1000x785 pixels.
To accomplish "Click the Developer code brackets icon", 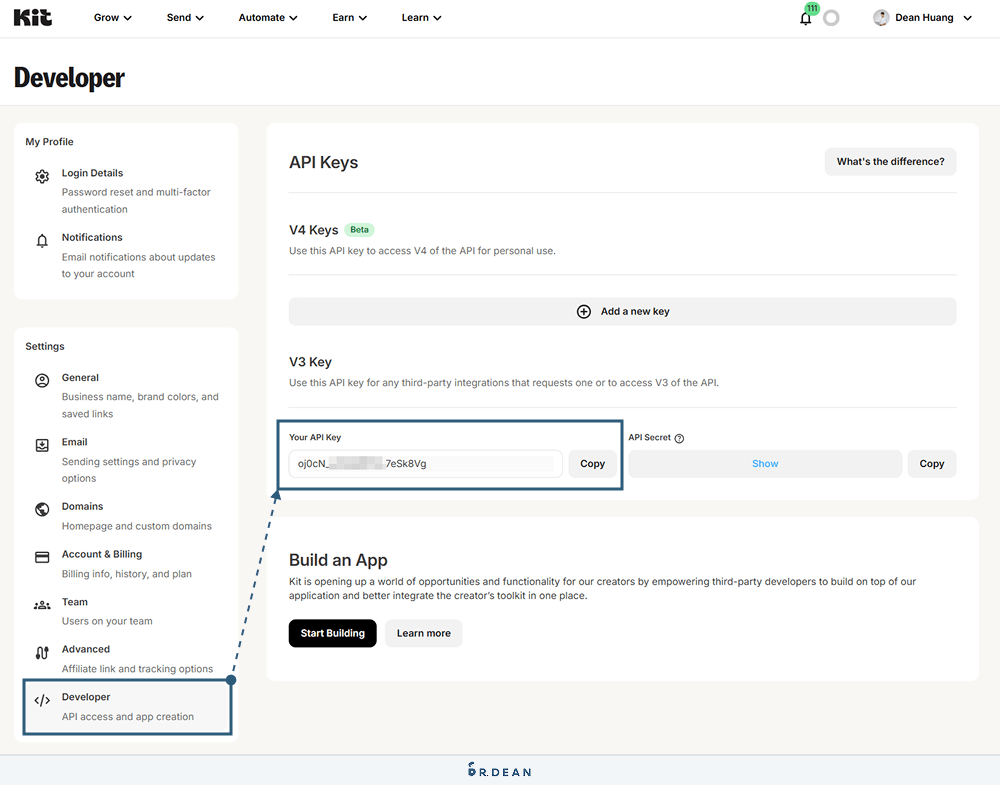I will point(42,700).
